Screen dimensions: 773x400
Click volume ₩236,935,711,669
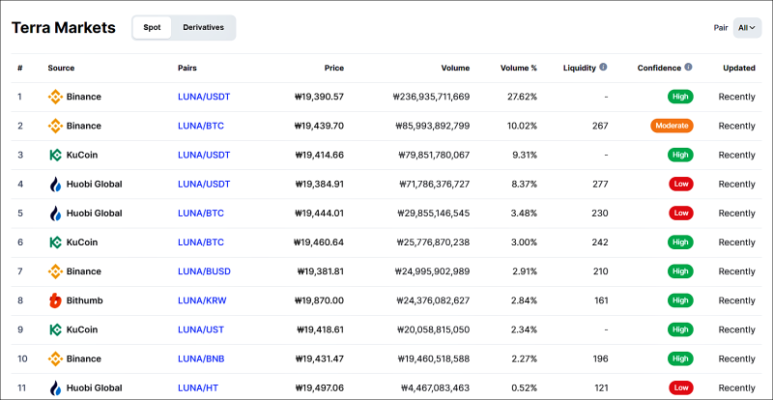point(431,97)
